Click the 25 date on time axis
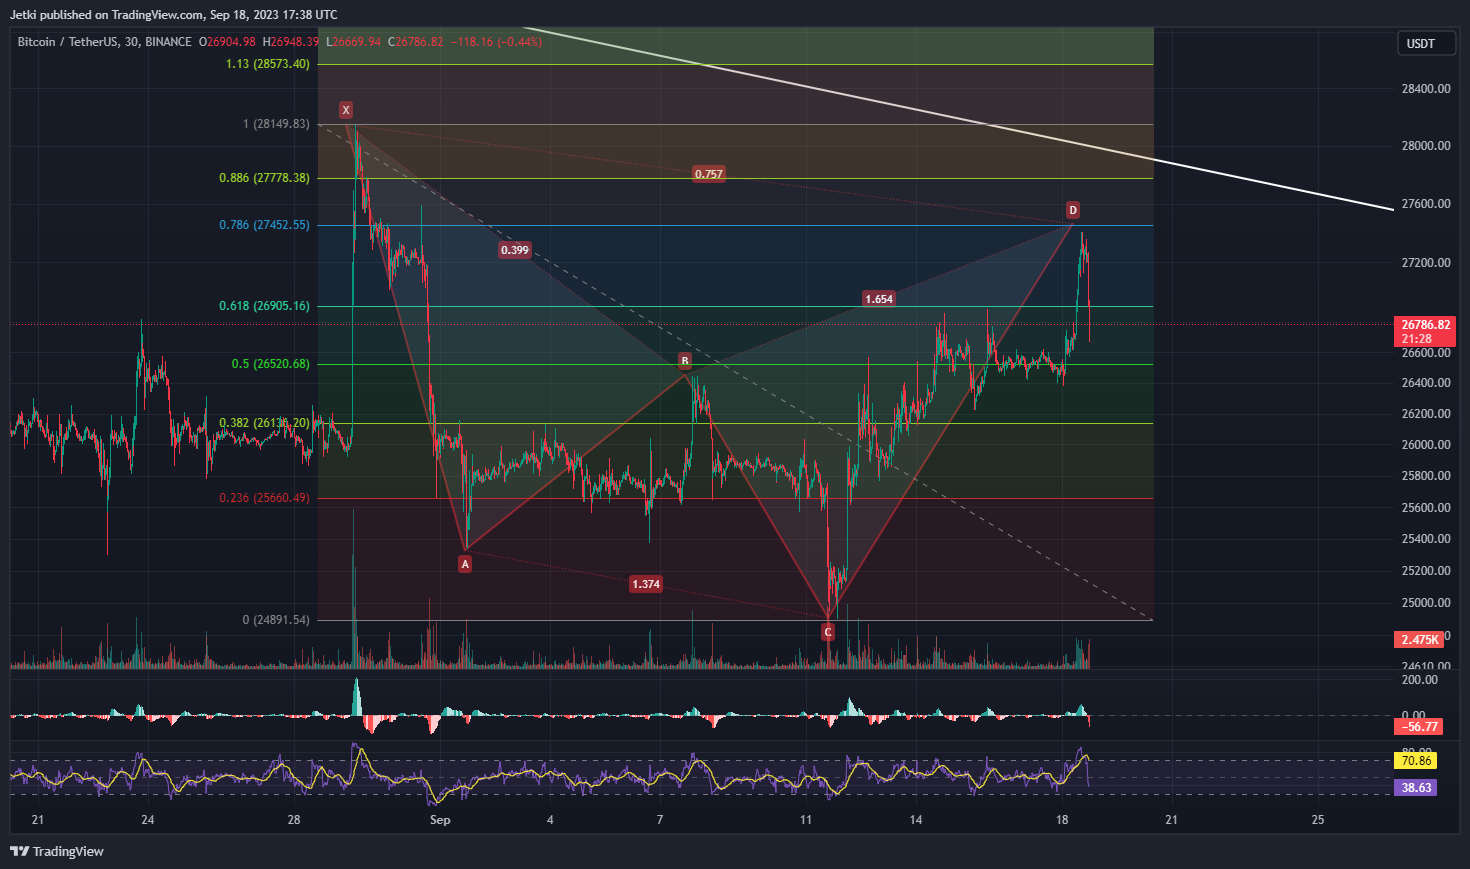The image size is (1470, 869). pyautogui.click(x=1318, y=820)
